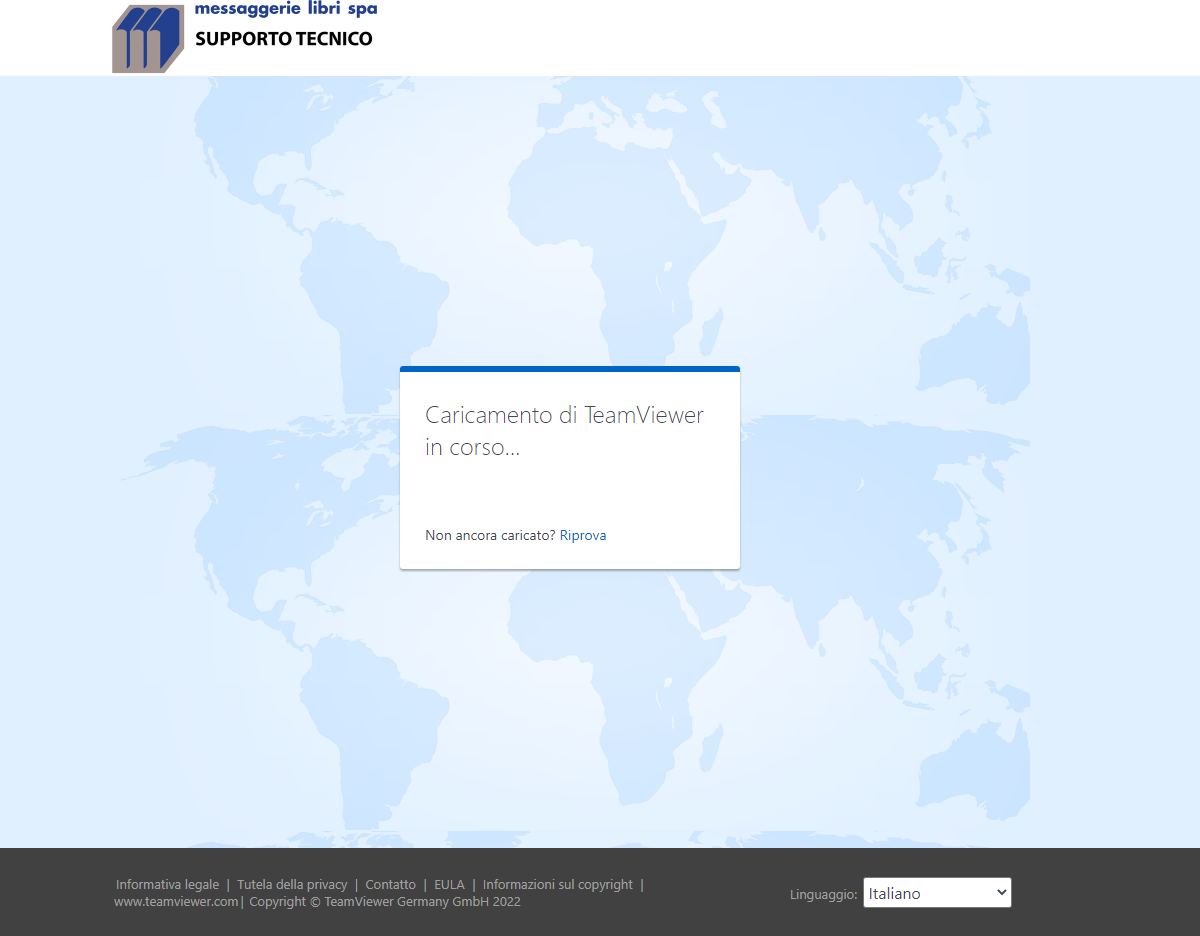Click the 'Non ancora caricato?' text
This screenshot has height=936, width=1200.
(490, 535)
